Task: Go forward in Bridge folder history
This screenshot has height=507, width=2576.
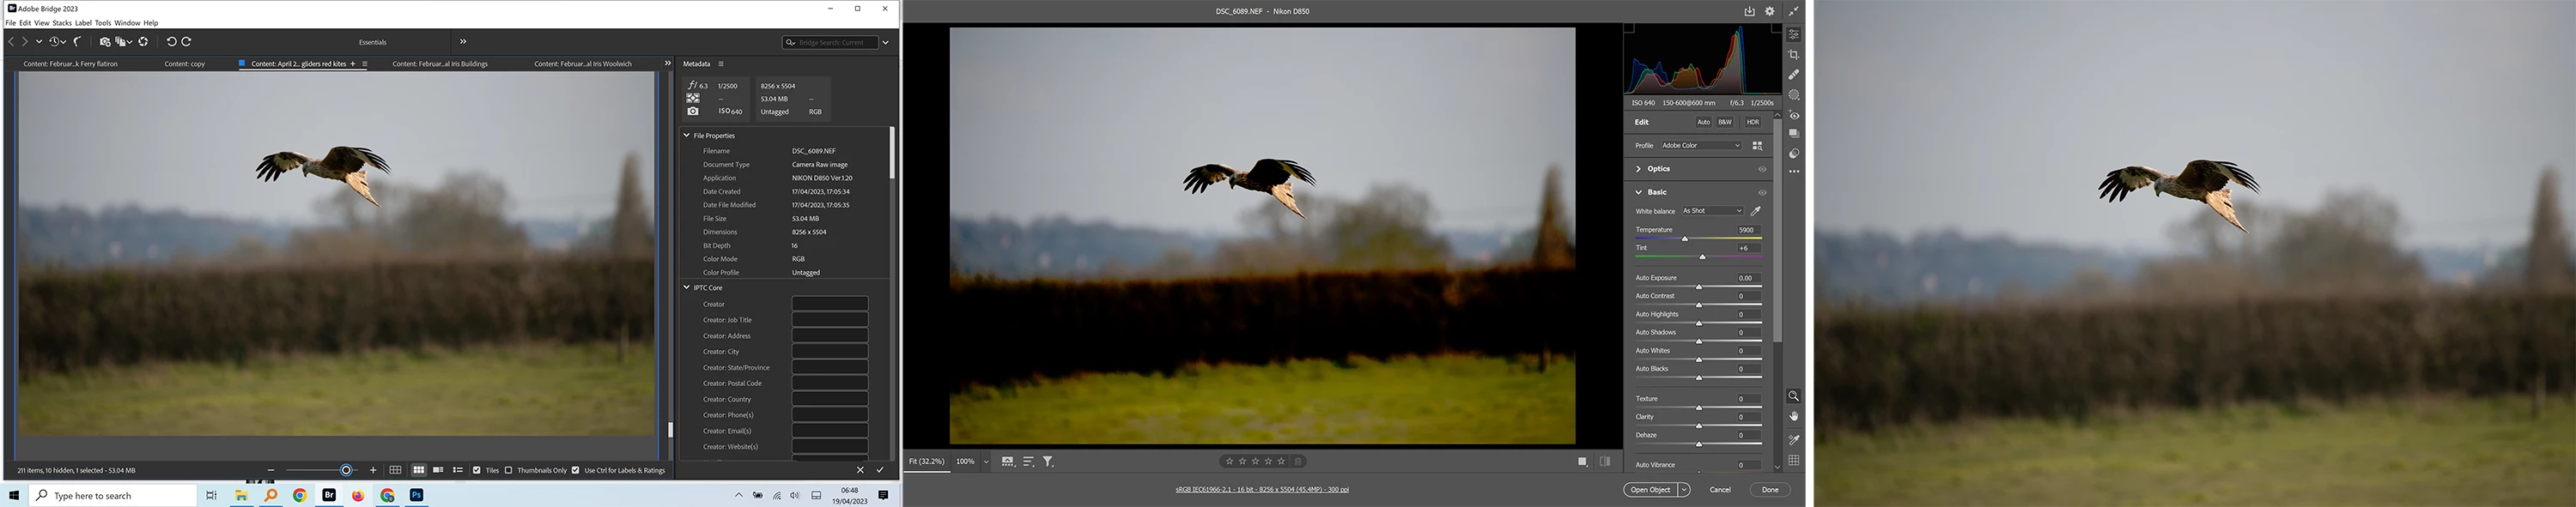Action: pos(25,42)
